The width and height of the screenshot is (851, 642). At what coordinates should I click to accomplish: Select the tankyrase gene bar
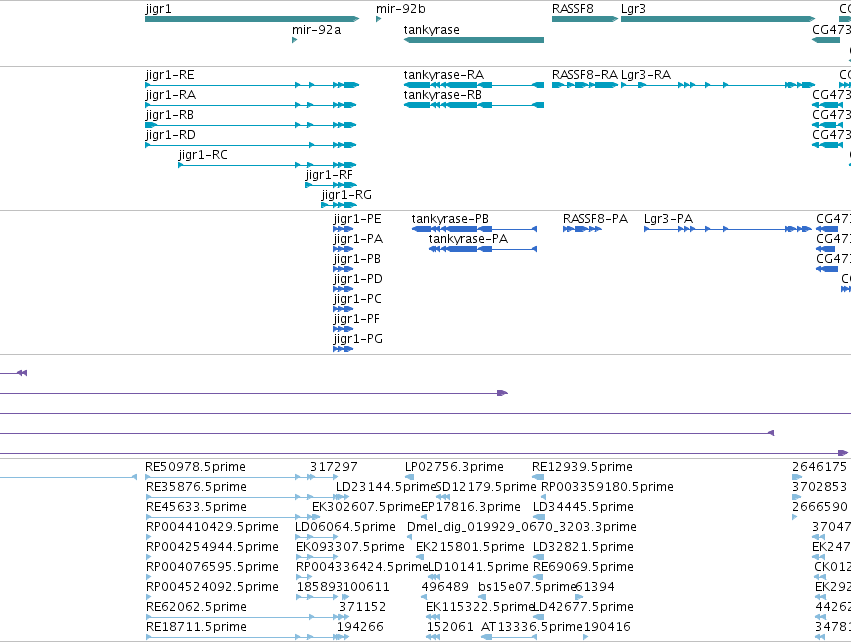pos(474,40)
